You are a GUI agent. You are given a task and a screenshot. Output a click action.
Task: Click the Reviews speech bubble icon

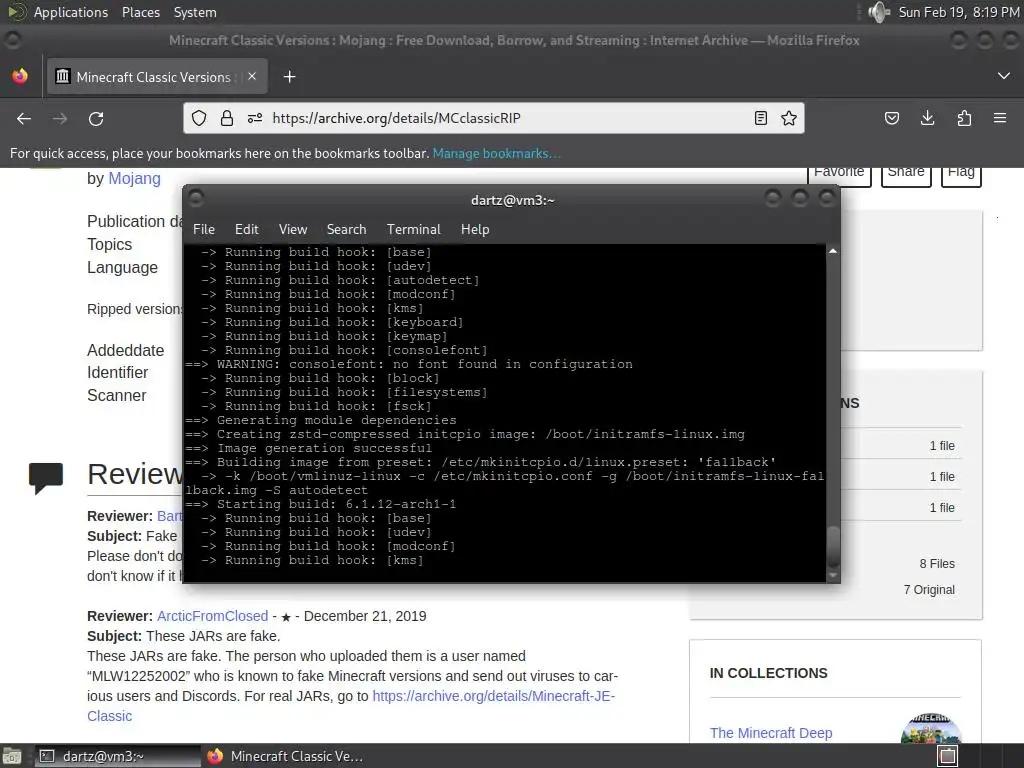point(46,478)
